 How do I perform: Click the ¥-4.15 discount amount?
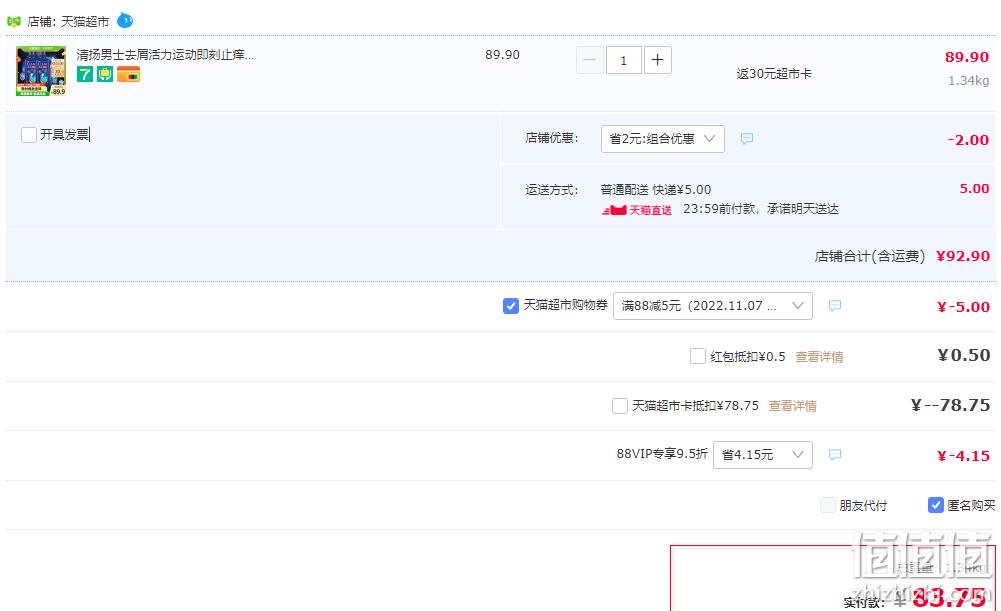pyautogui.click(x=963, y=456)
